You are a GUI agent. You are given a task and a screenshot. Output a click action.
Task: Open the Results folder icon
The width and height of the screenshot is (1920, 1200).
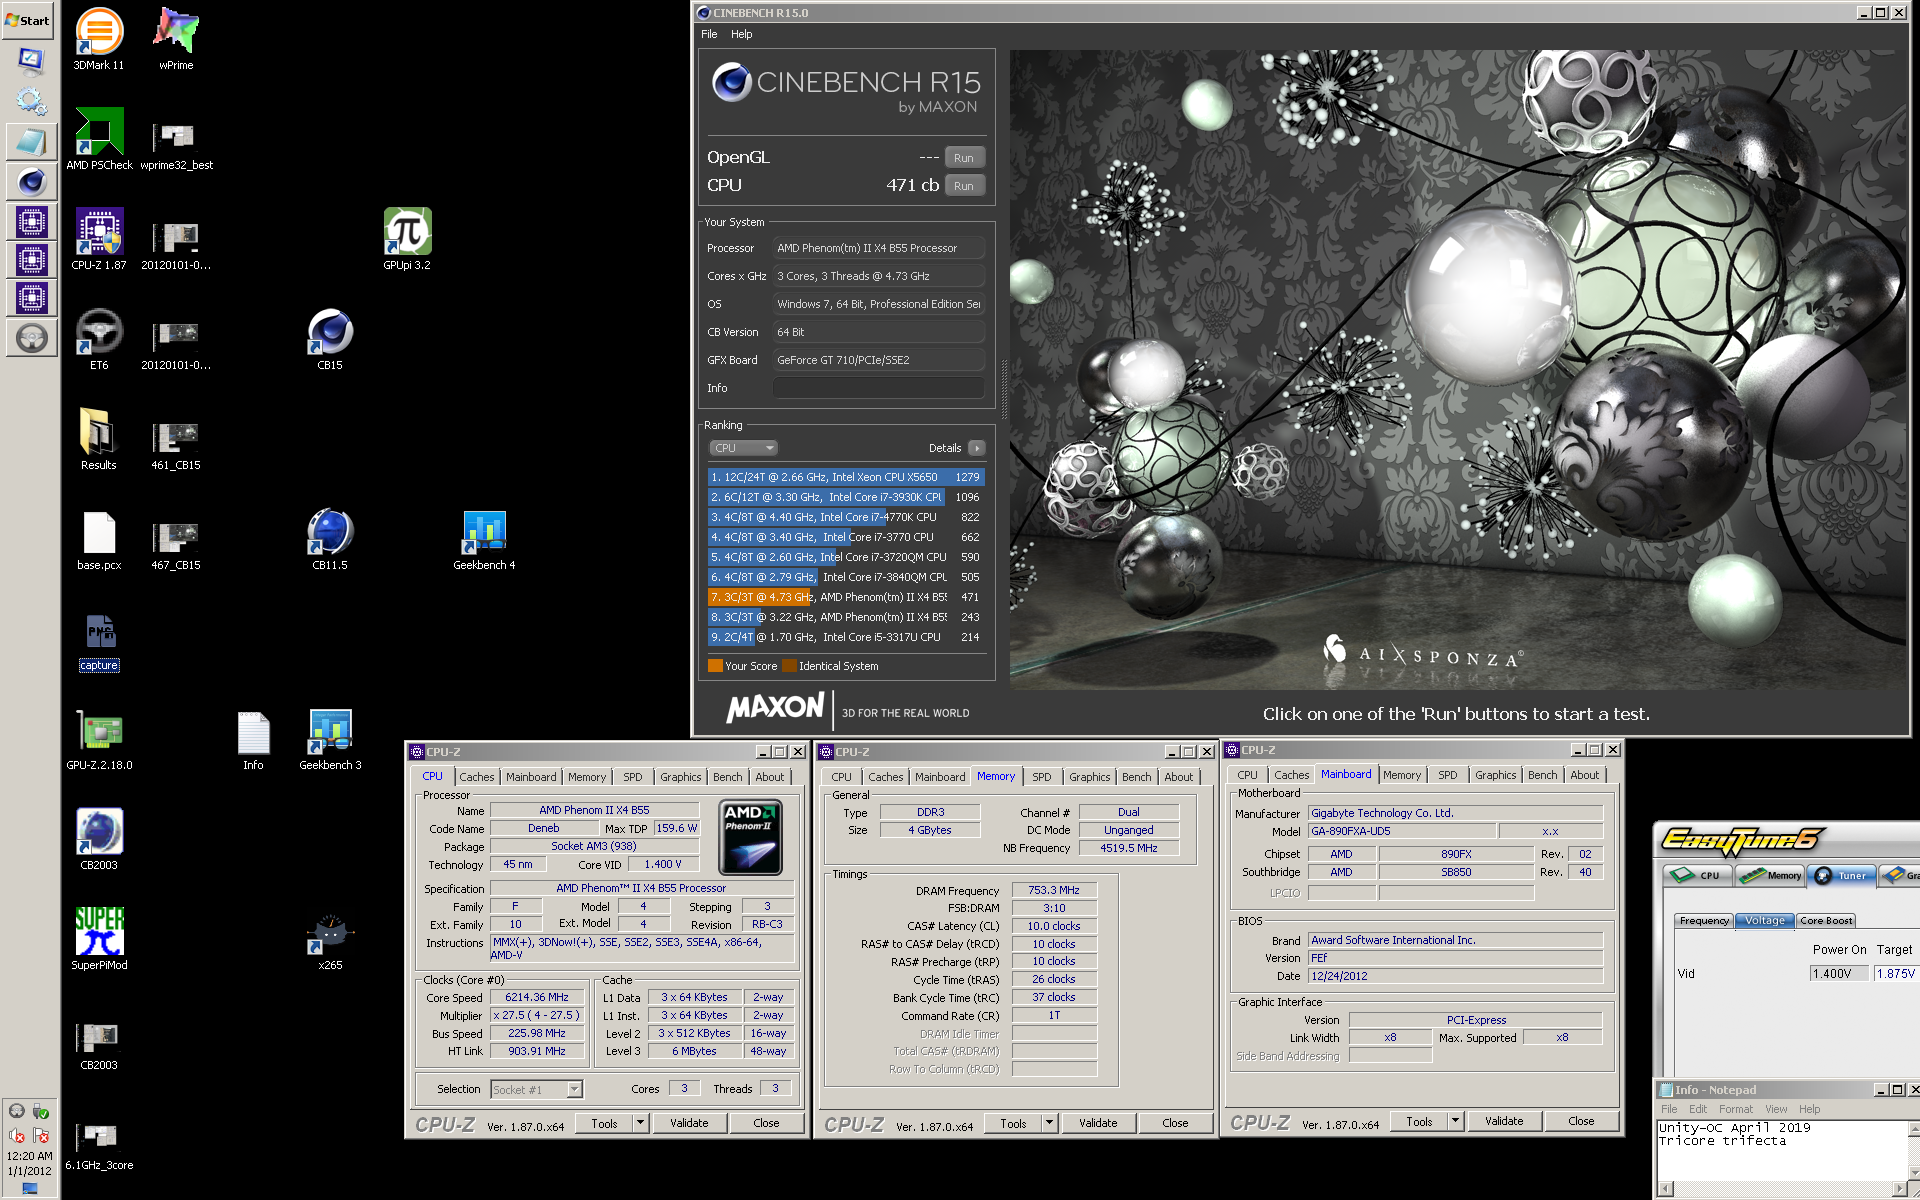(99, 438)
